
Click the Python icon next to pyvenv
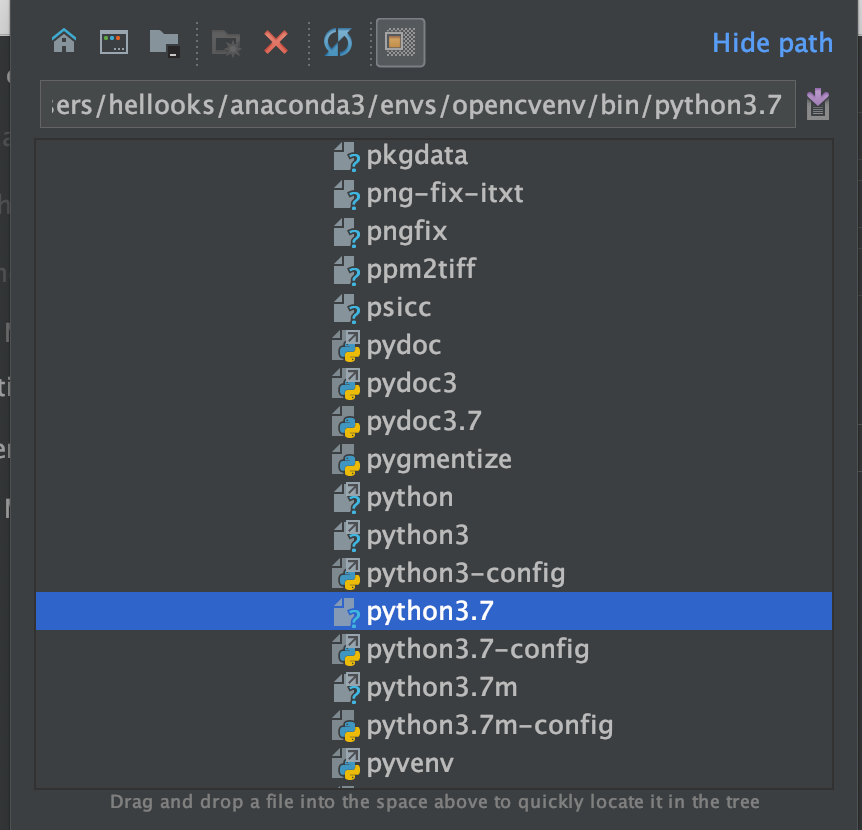[x=346, y=763]
